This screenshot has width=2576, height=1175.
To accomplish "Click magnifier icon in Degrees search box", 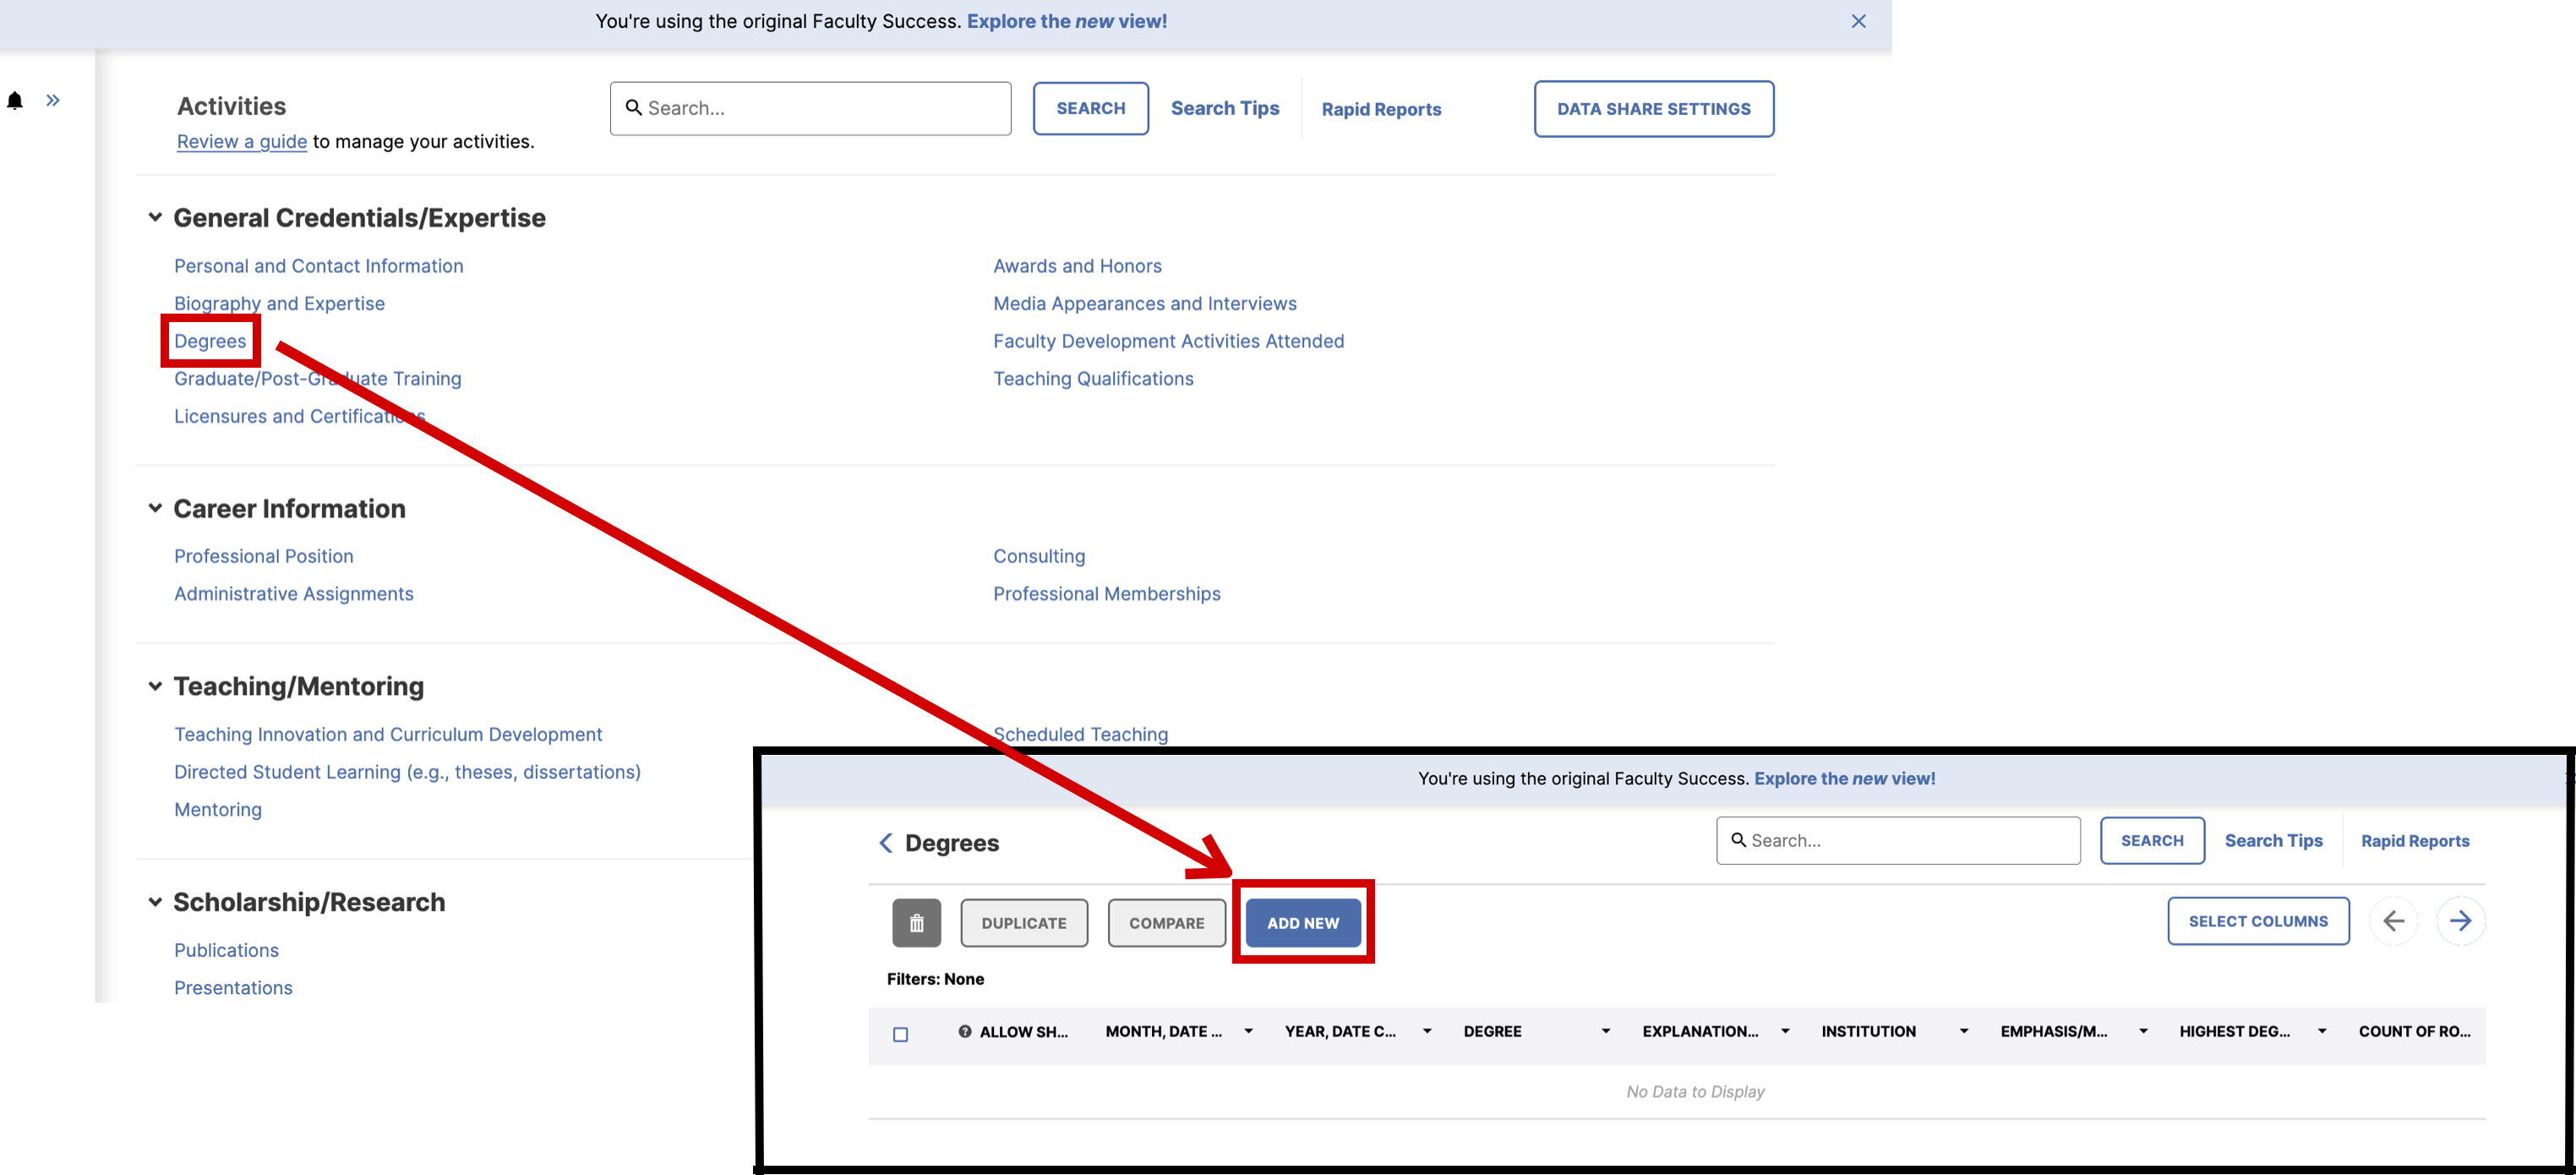I will (1738, 840).
